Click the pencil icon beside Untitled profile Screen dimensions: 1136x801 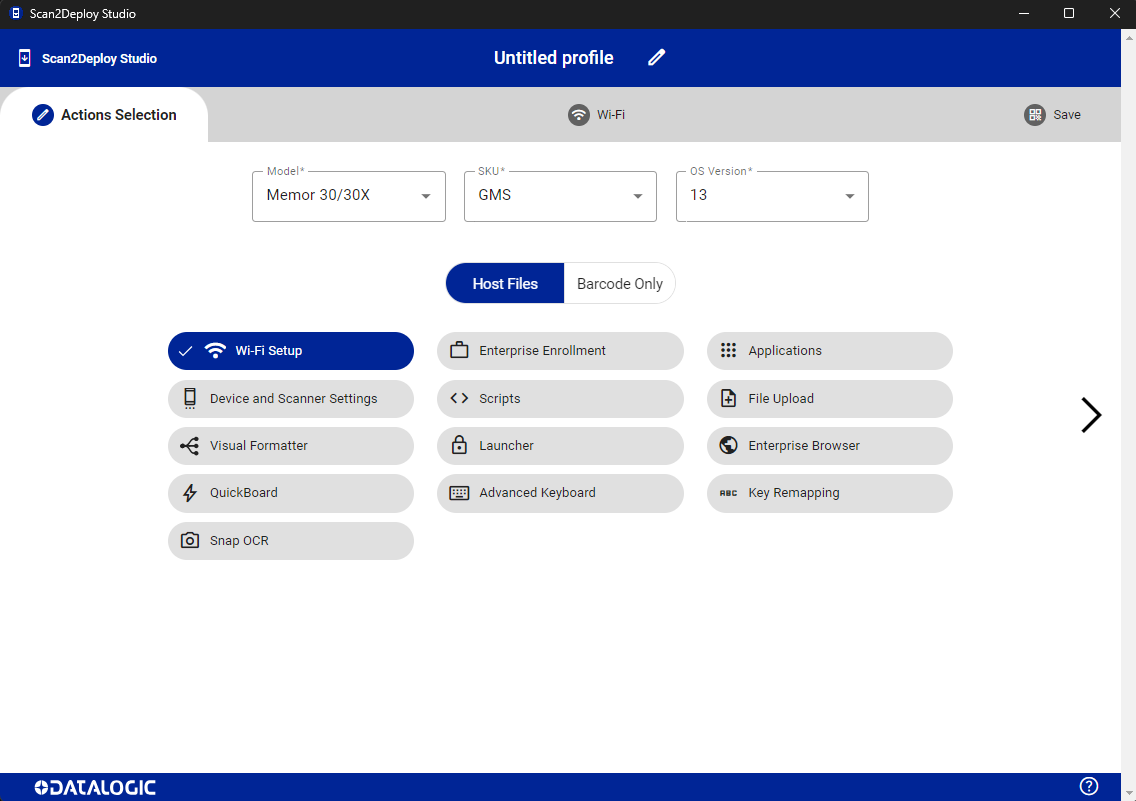tap(656, 58)
